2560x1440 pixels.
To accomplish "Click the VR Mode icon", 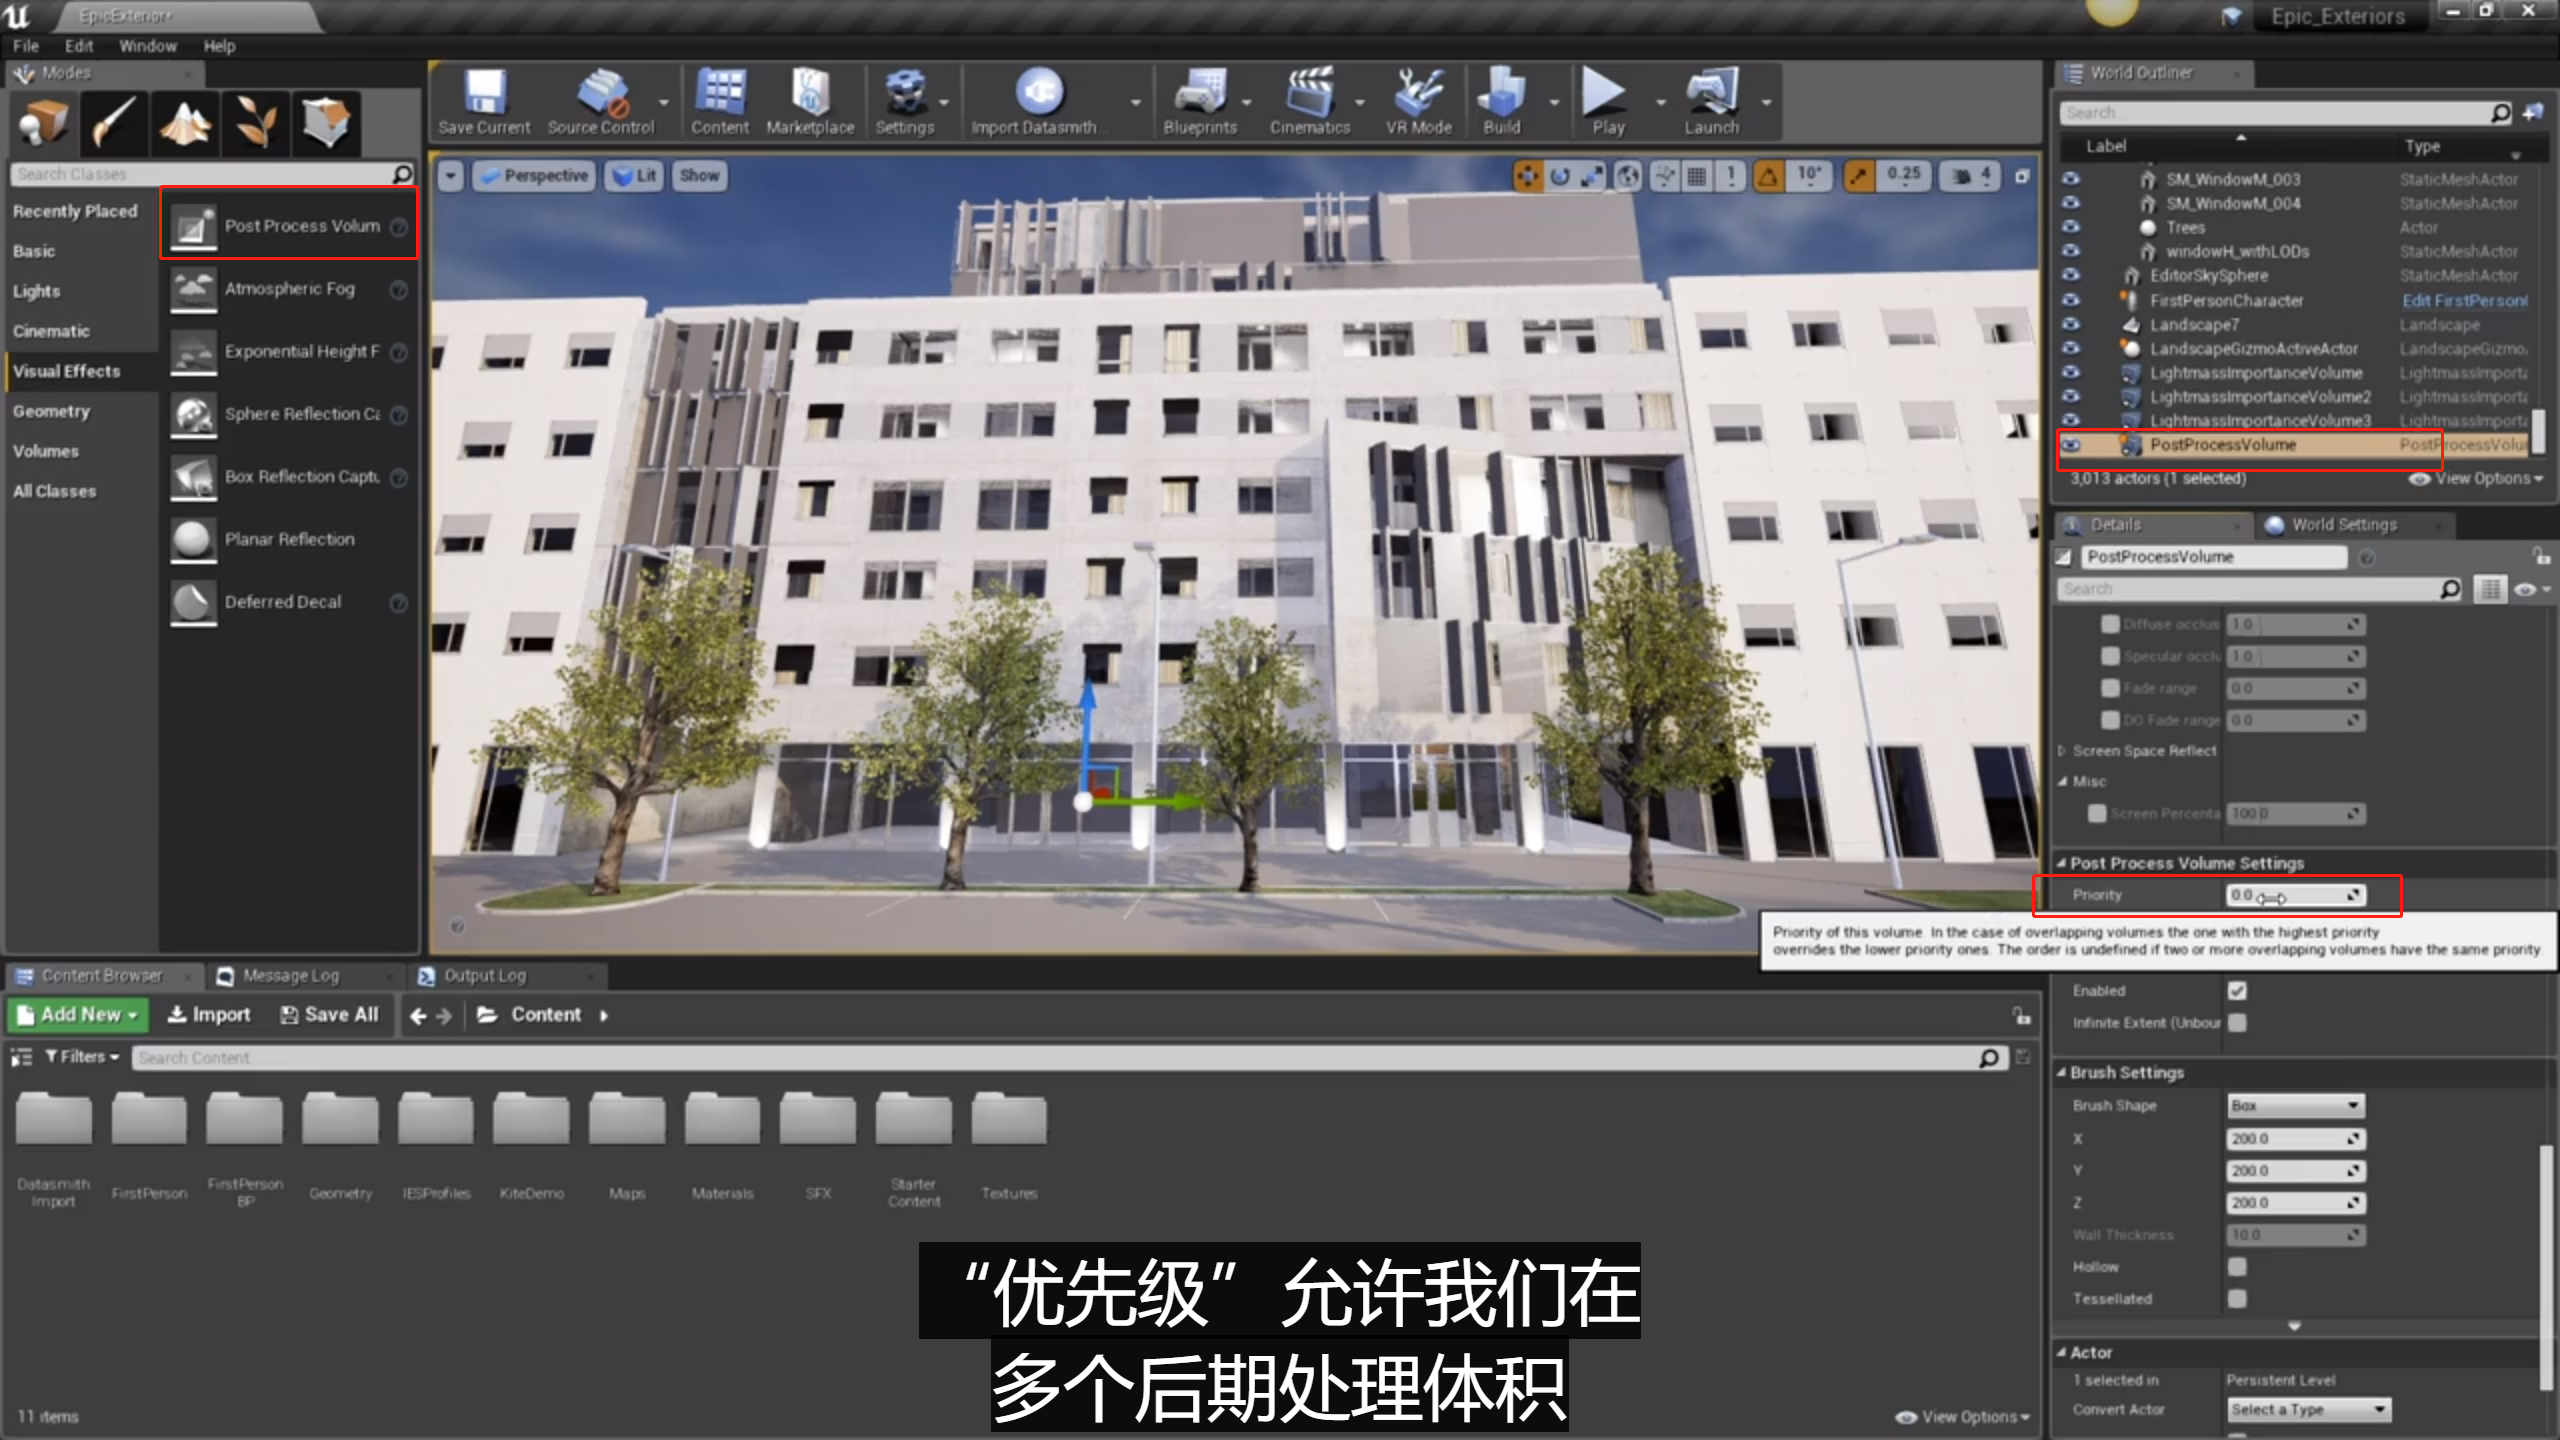I will (1418, 101).
